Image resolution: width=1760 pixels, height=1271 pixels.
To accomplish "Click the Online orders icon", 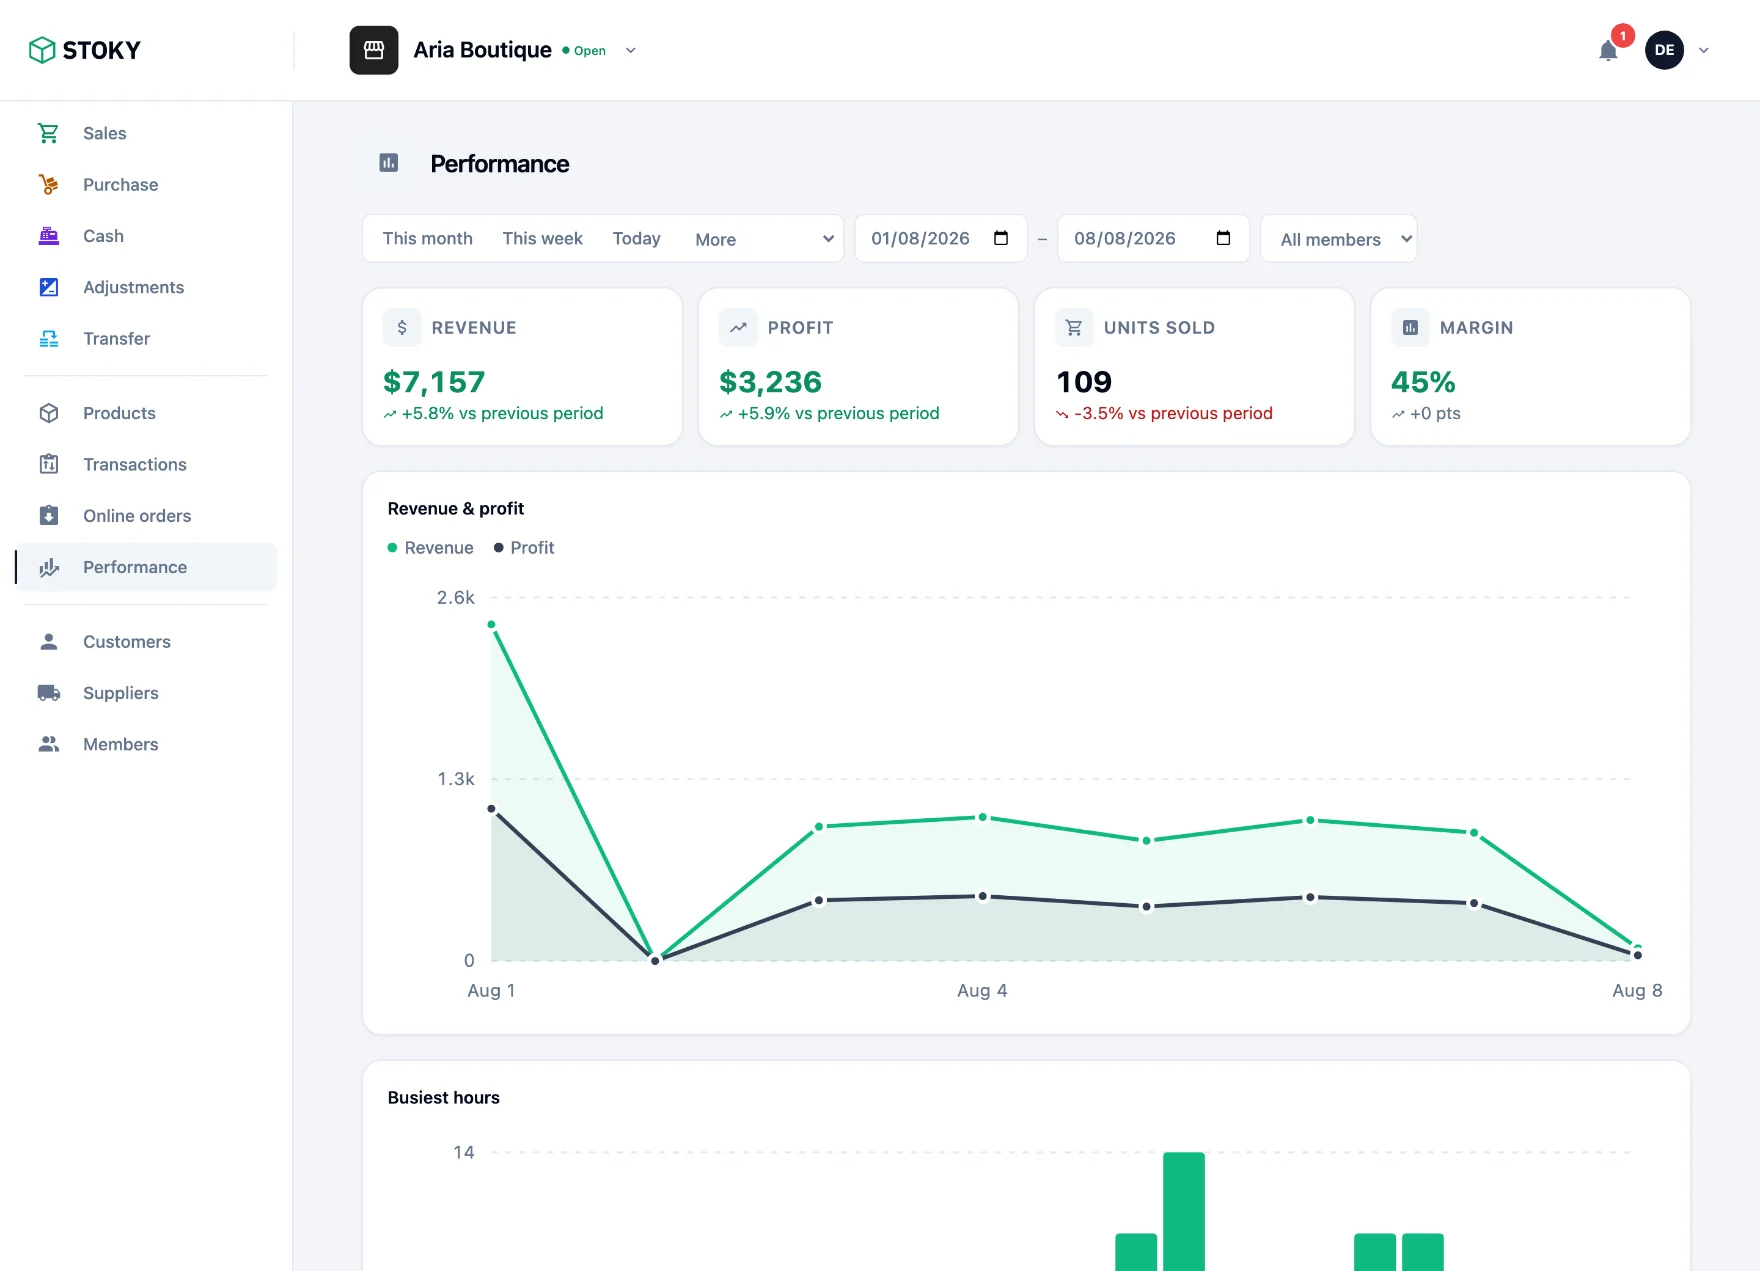I will point(48,515).
